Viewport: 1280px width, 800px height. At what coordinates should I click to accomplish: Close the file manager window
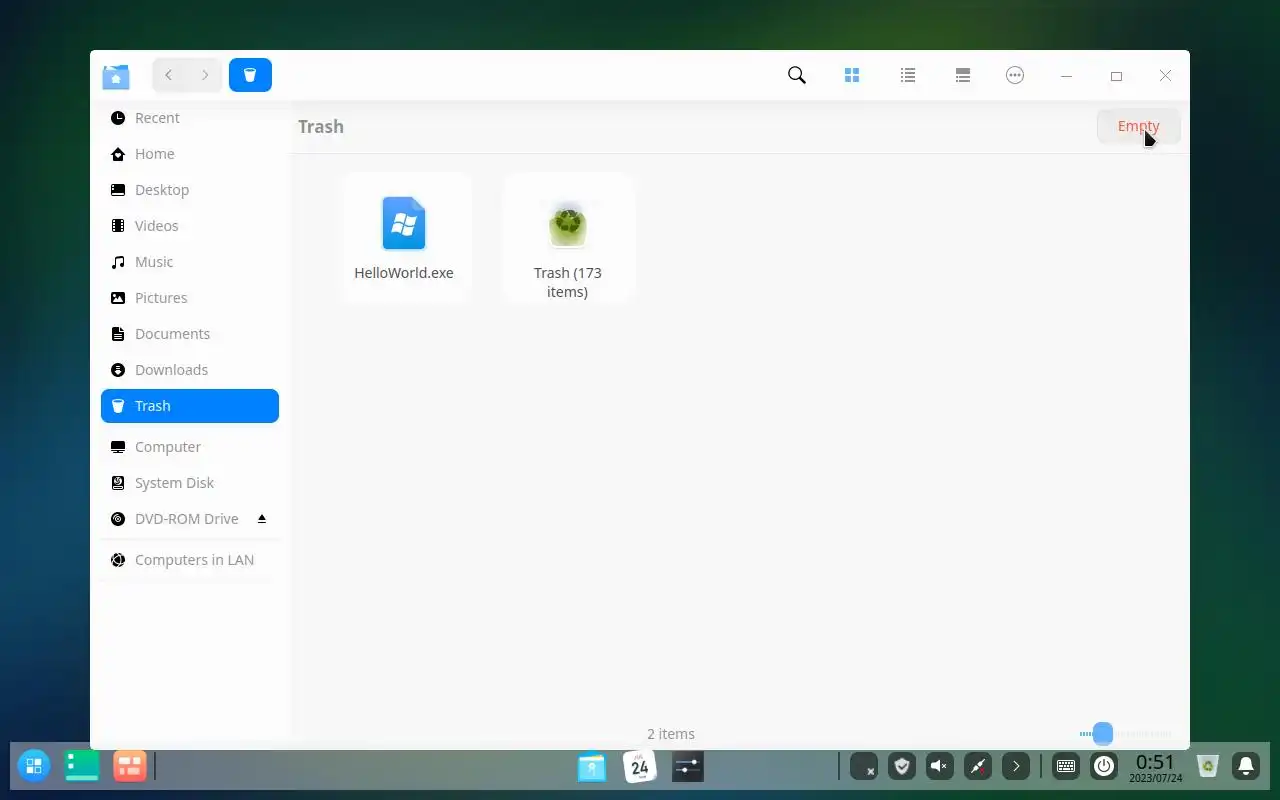coord(1165,76)
